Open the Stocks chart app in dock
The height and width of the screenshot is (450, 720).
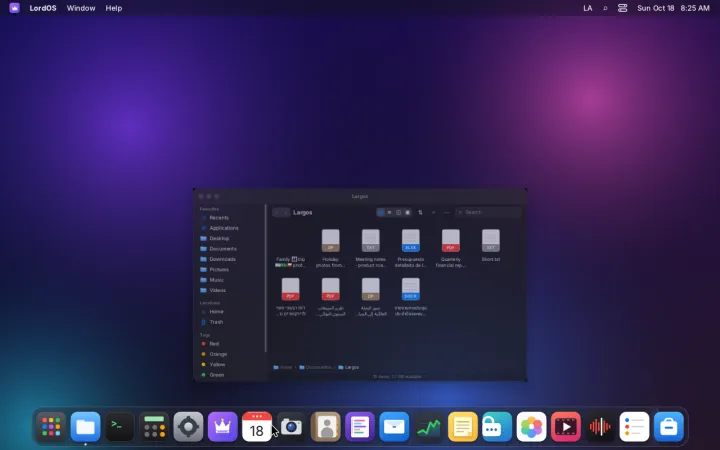pos(428,427)
